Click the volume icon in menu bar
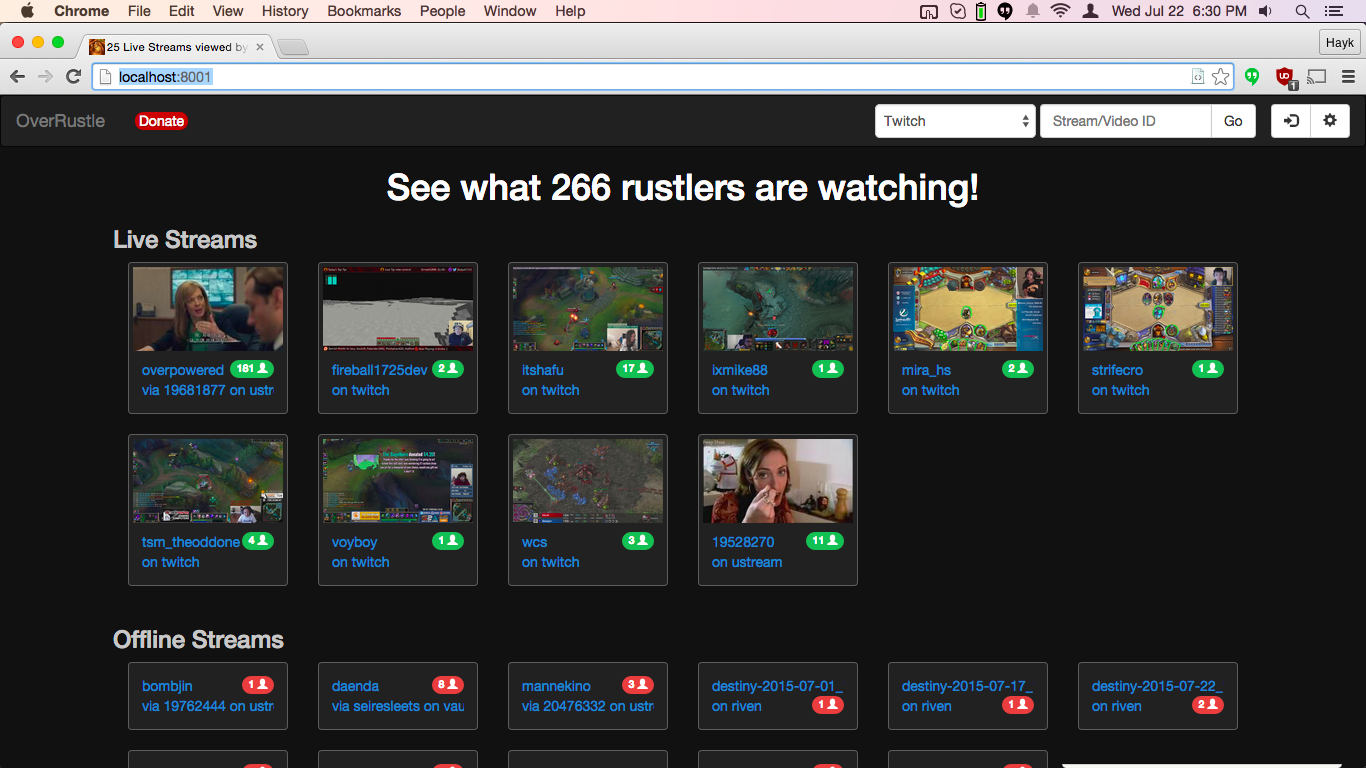 pos(1266,11)
